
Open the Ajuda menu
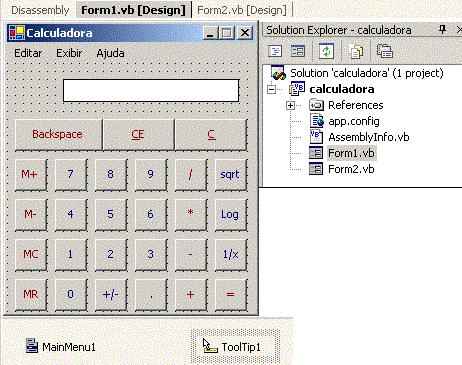[110, 53]
